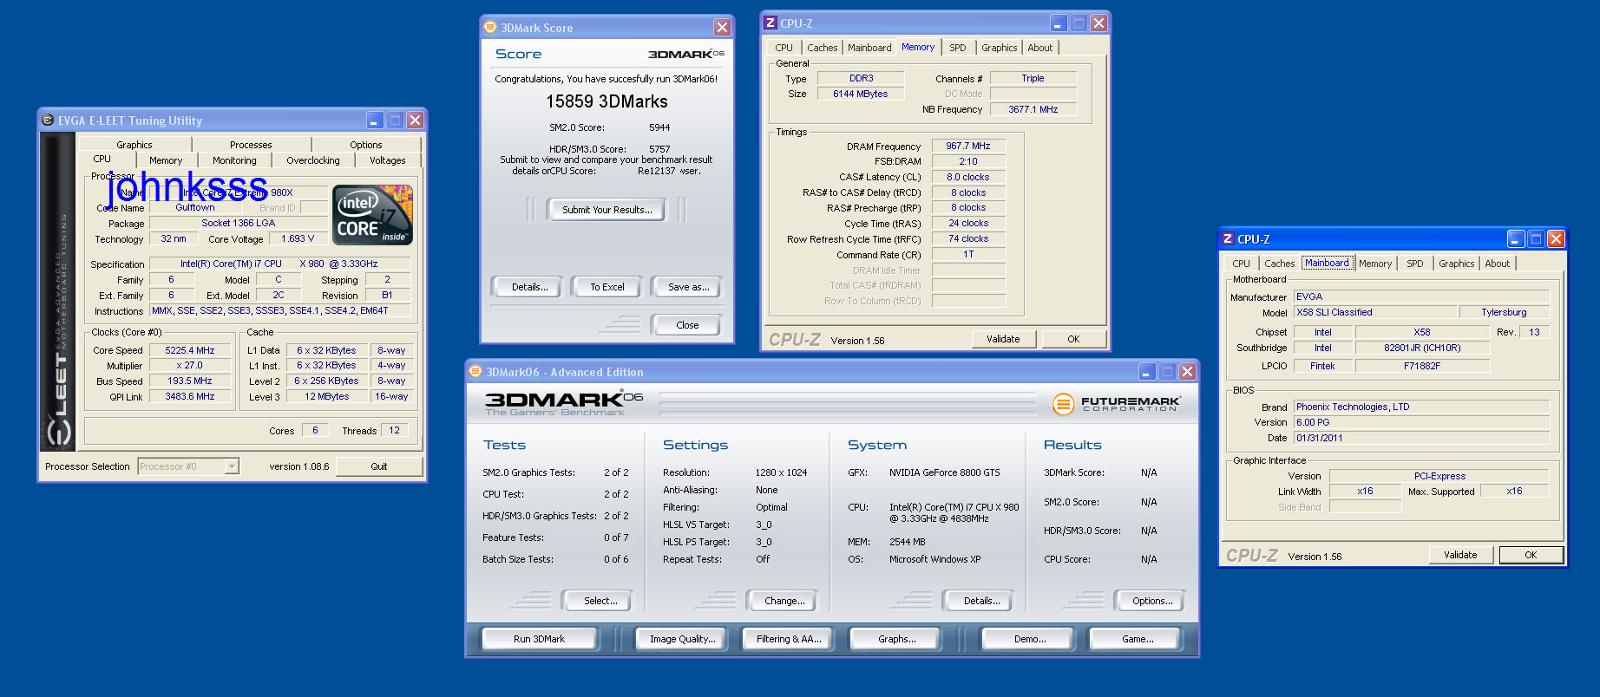Click manufacturer field showing EVGA
Image resolution: width=1600 pixels, height=697 pixels.
1421,297
